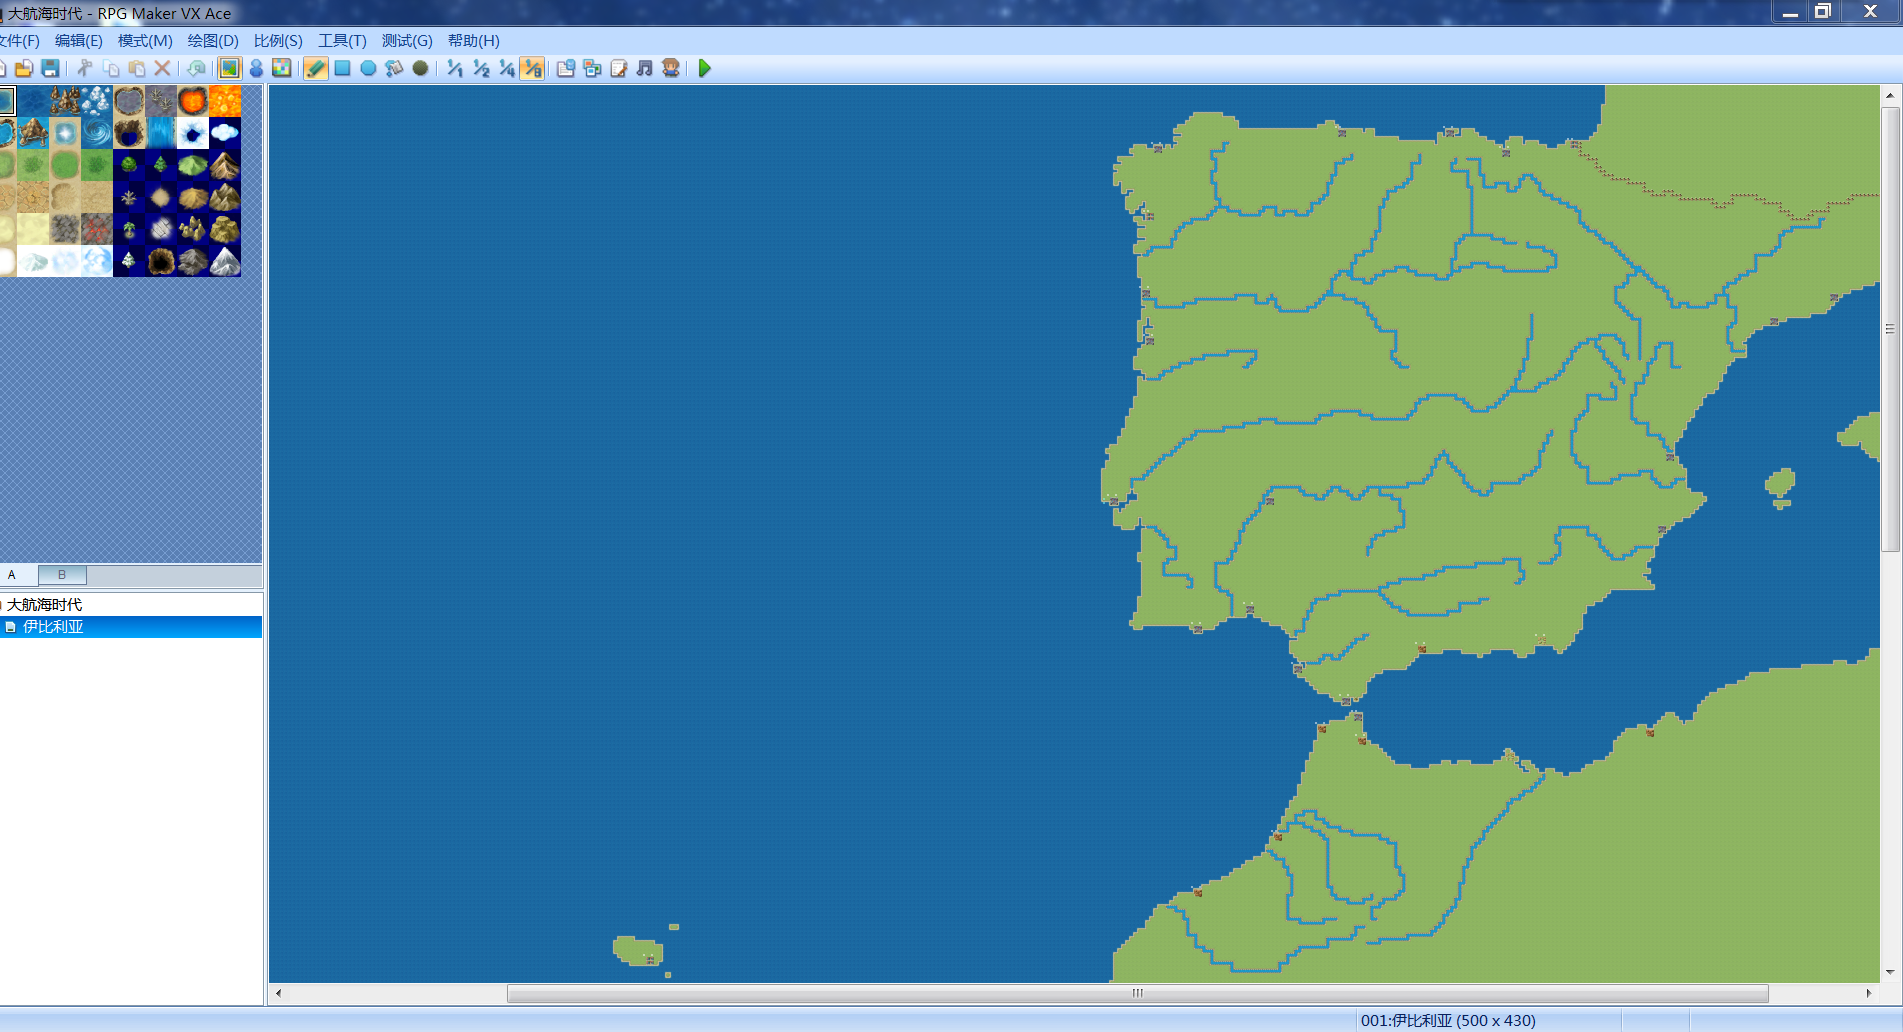Select the 伊比利亚 map in tree
Screen dimensions: 1903x1032
pyautogui.click(x=53, y=627)
